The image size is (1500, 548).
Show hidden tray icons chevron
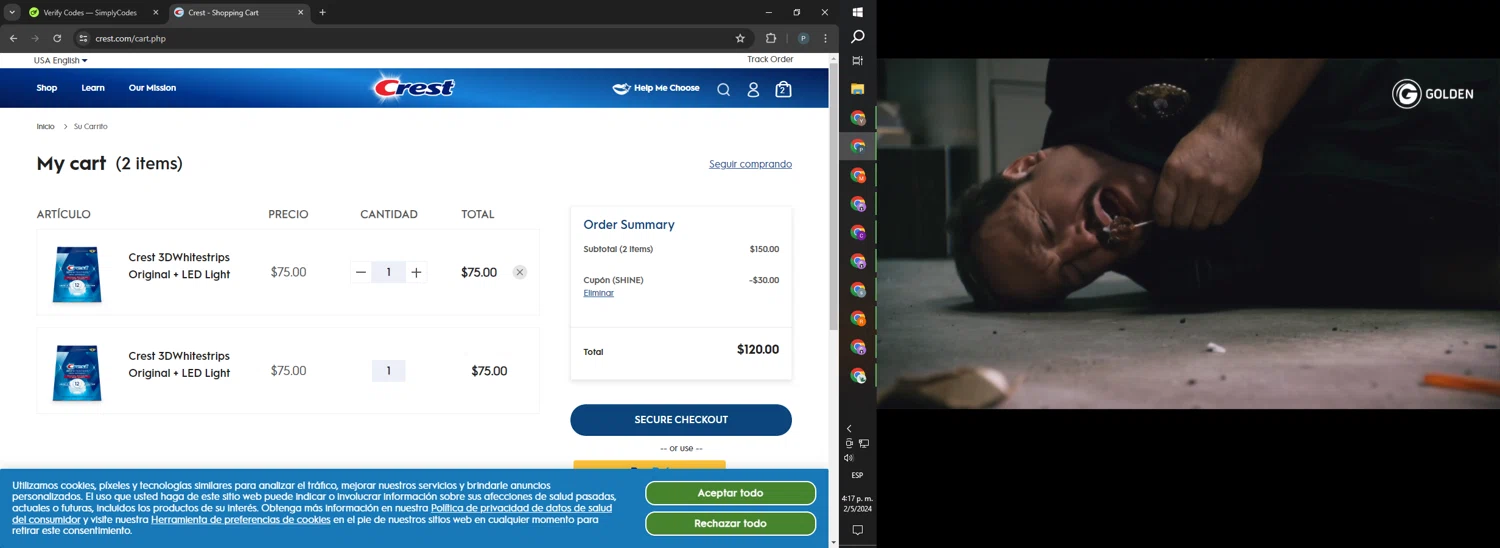click(849, 429)
